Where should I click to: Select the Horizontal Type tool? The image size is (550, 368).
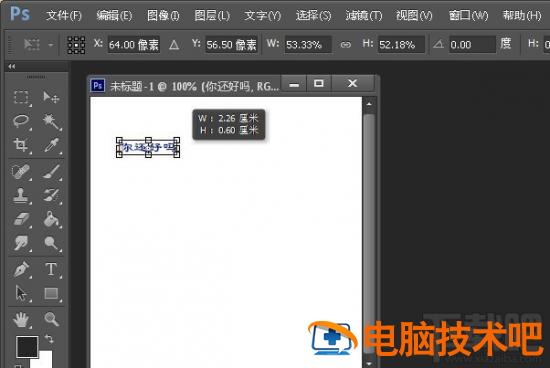(x=51, y=269)
